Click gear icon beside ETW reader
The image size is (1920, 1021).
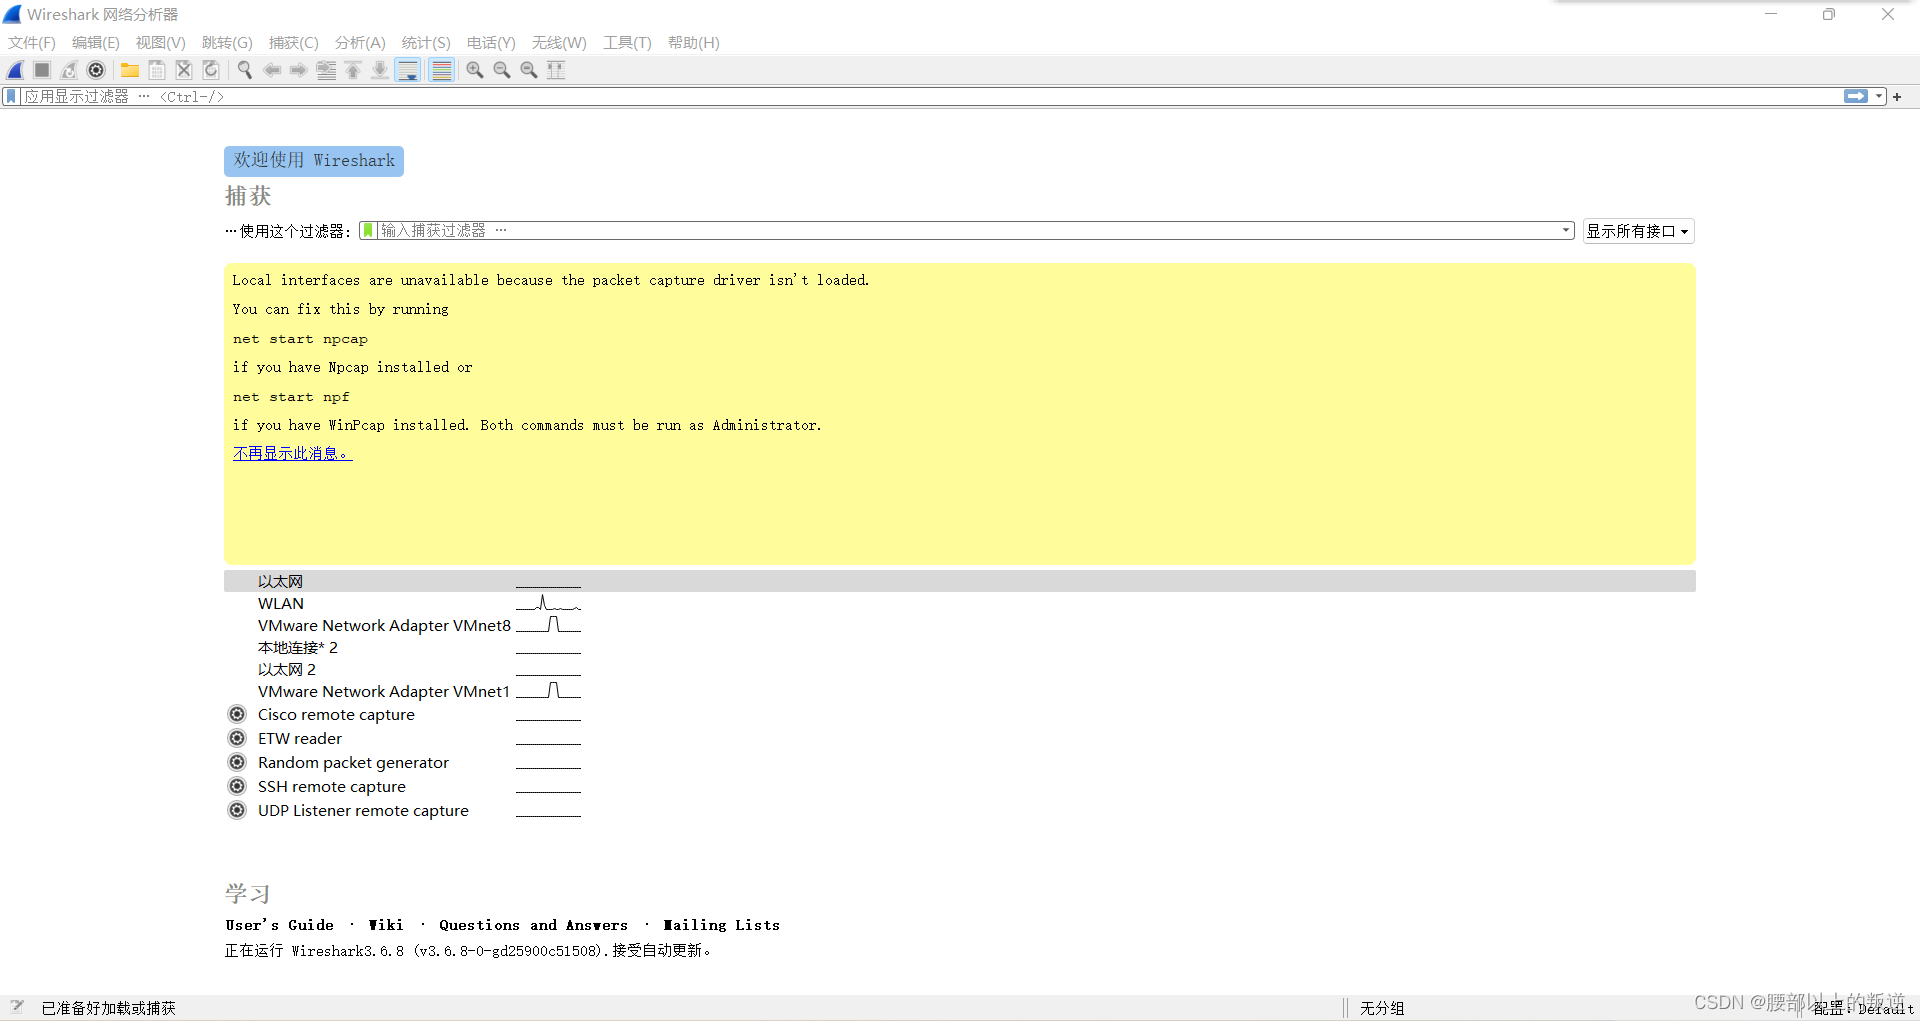point(237,738)
